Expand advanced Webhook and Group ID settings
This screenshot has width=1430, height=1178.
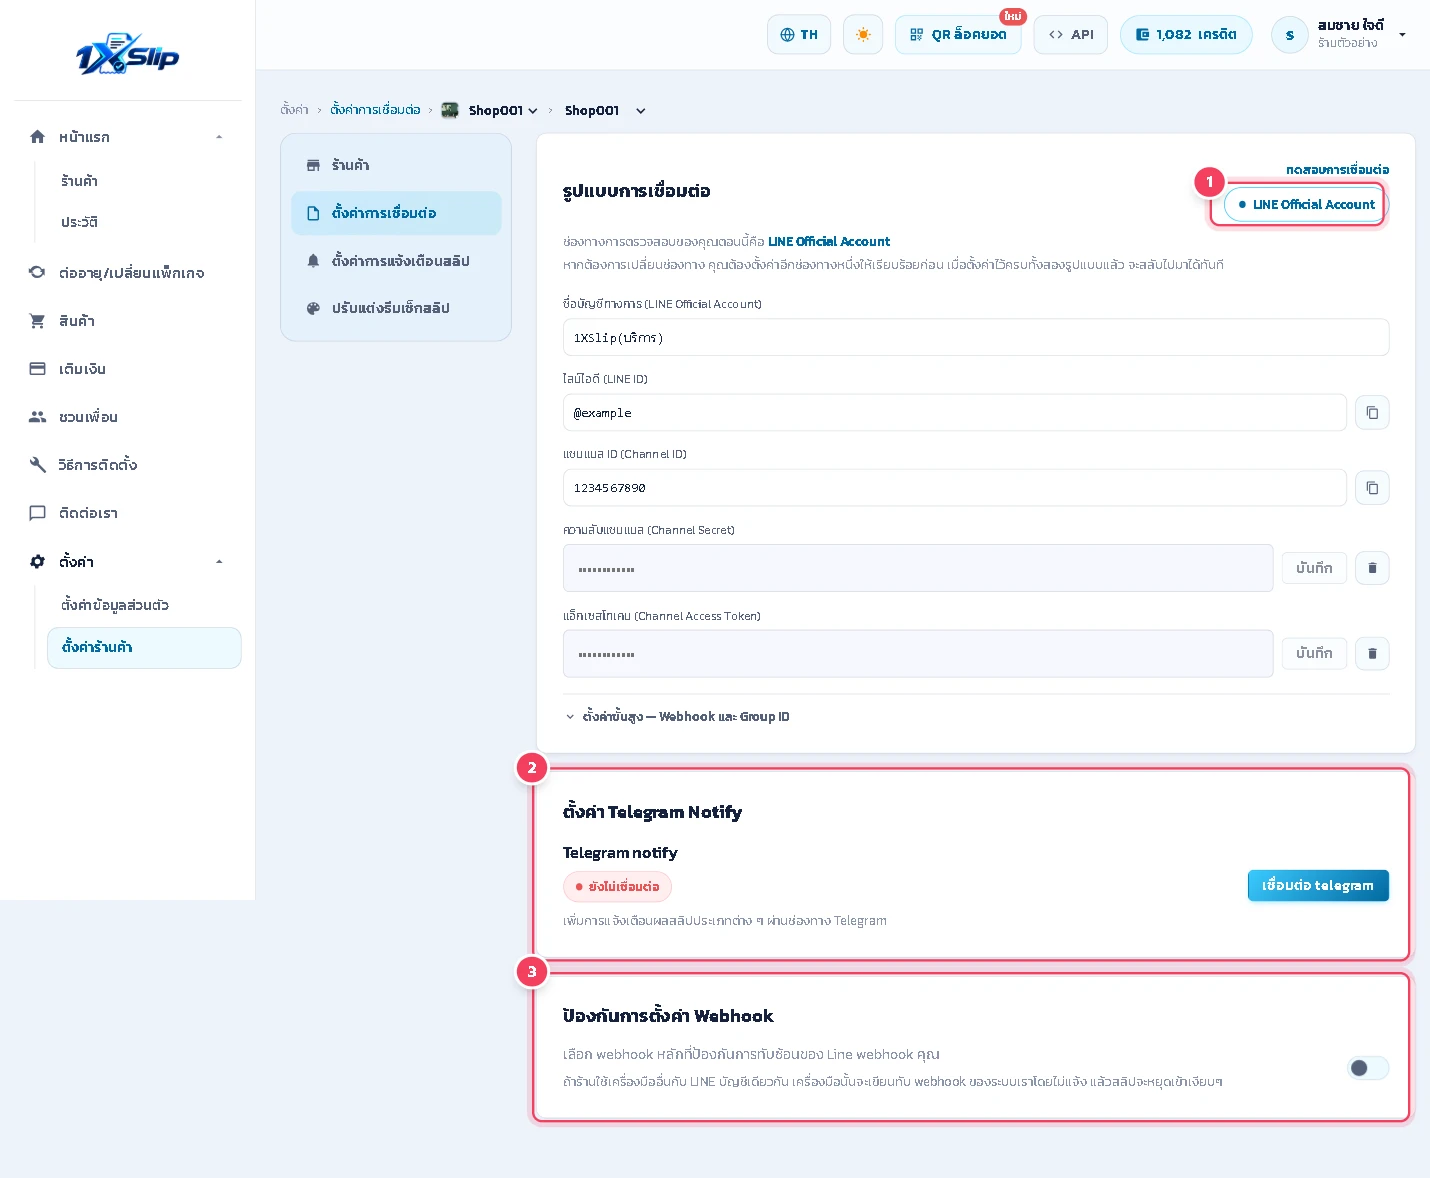pyautogui.click(x=677, y=717)
